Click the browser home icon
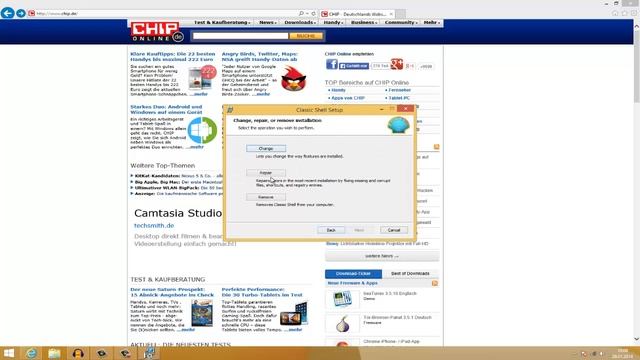 click(615, 13)
